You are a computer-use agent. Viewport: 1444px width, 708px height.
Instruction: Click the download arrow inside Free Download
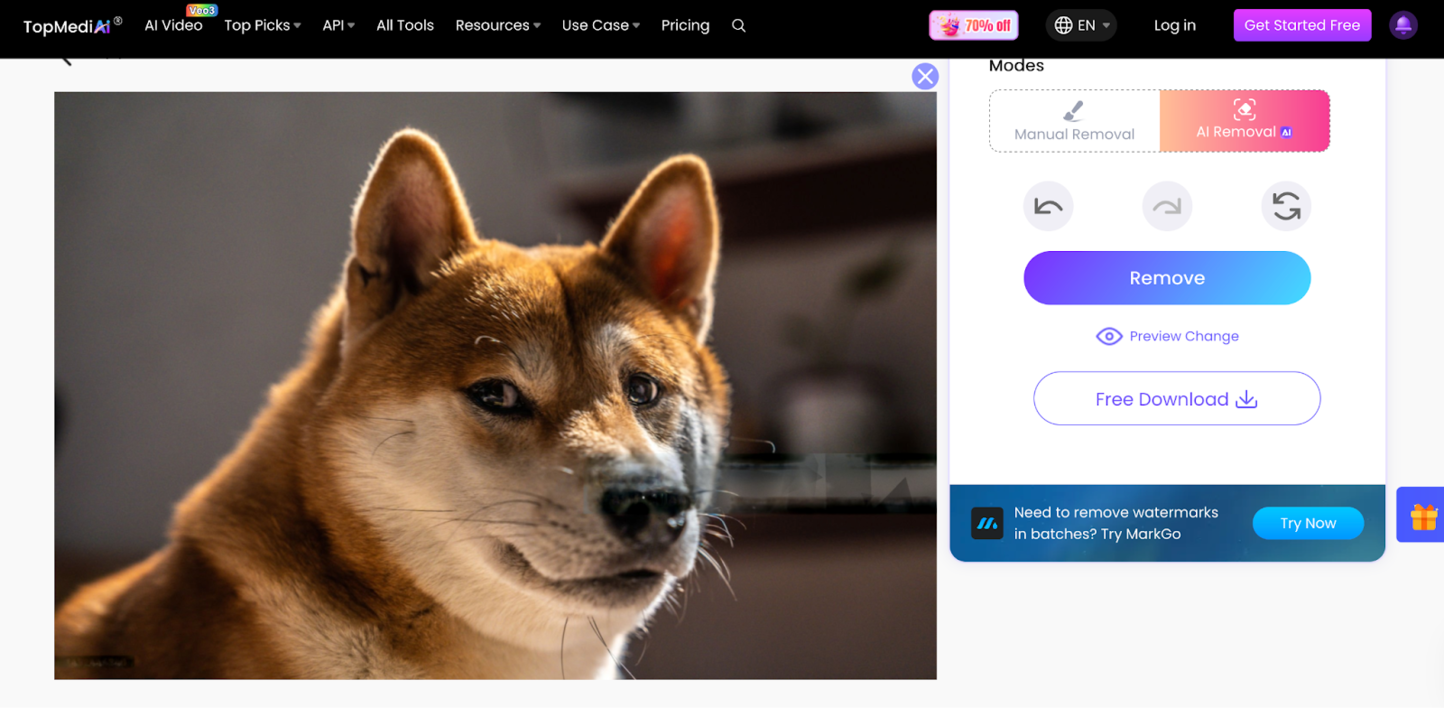click(x=1246, y=399)
